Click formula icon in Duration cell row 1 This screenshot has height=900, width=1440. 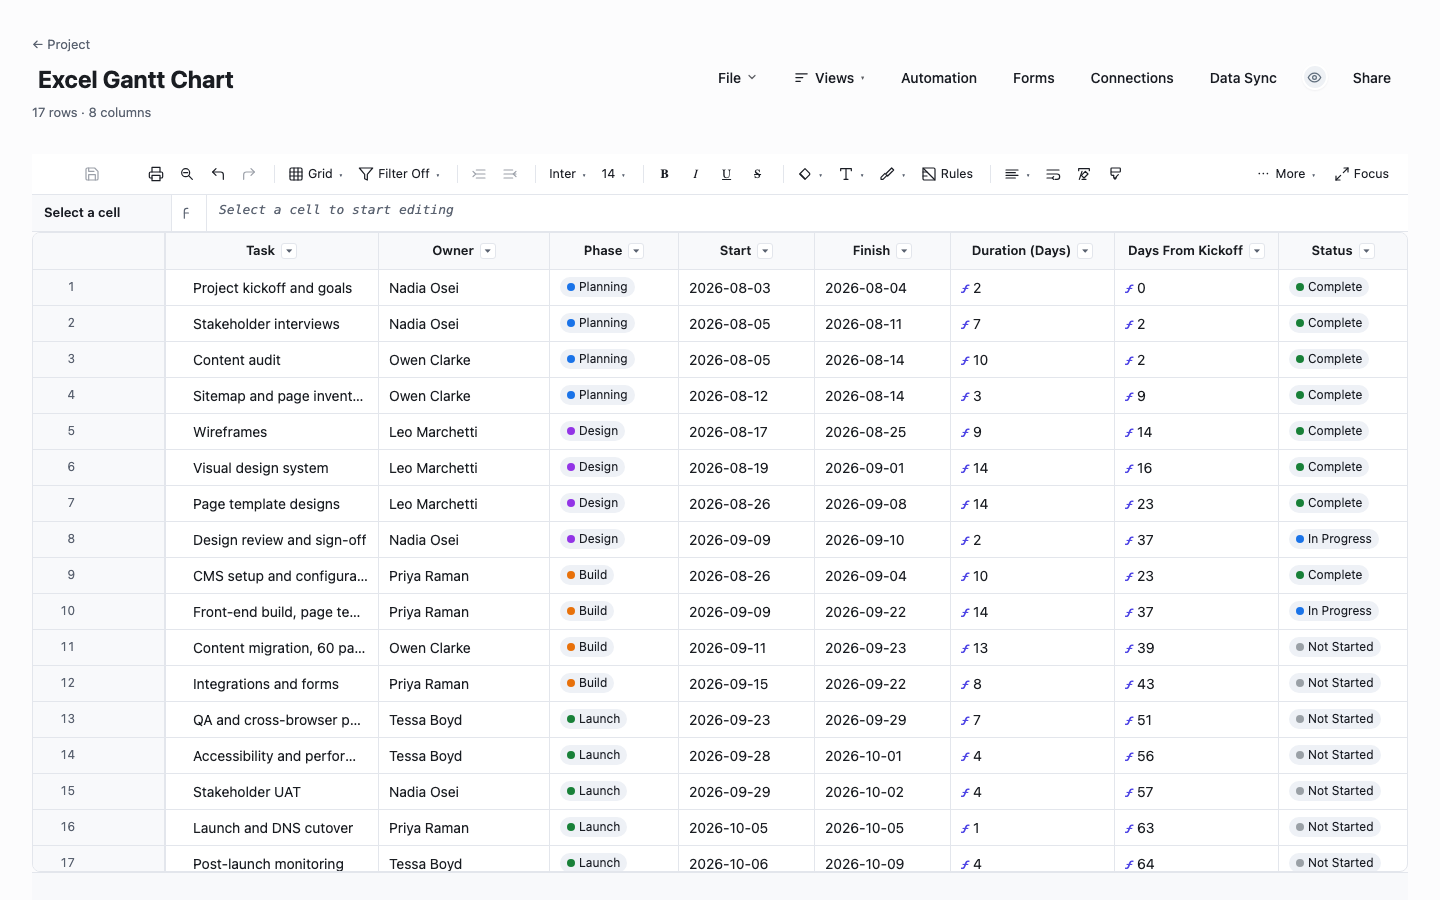click(965, 289)
